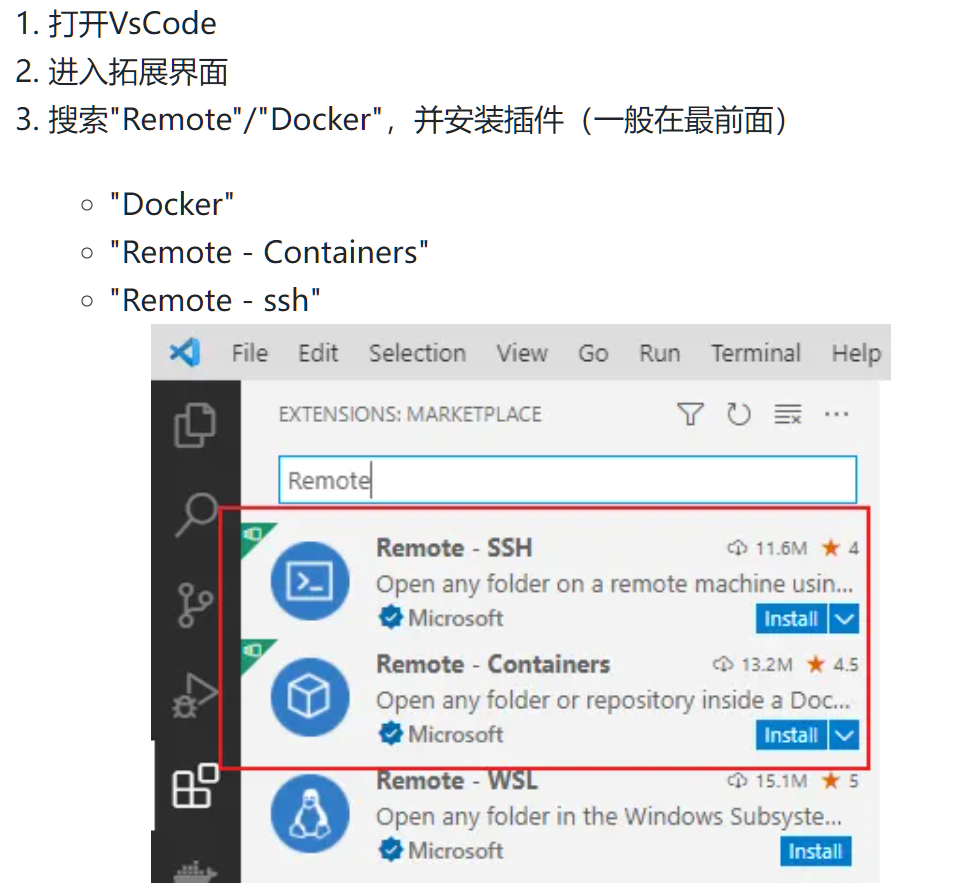The image size is (980, 892).
Task: Install the Remote - SSH extension
Action: 791,619
